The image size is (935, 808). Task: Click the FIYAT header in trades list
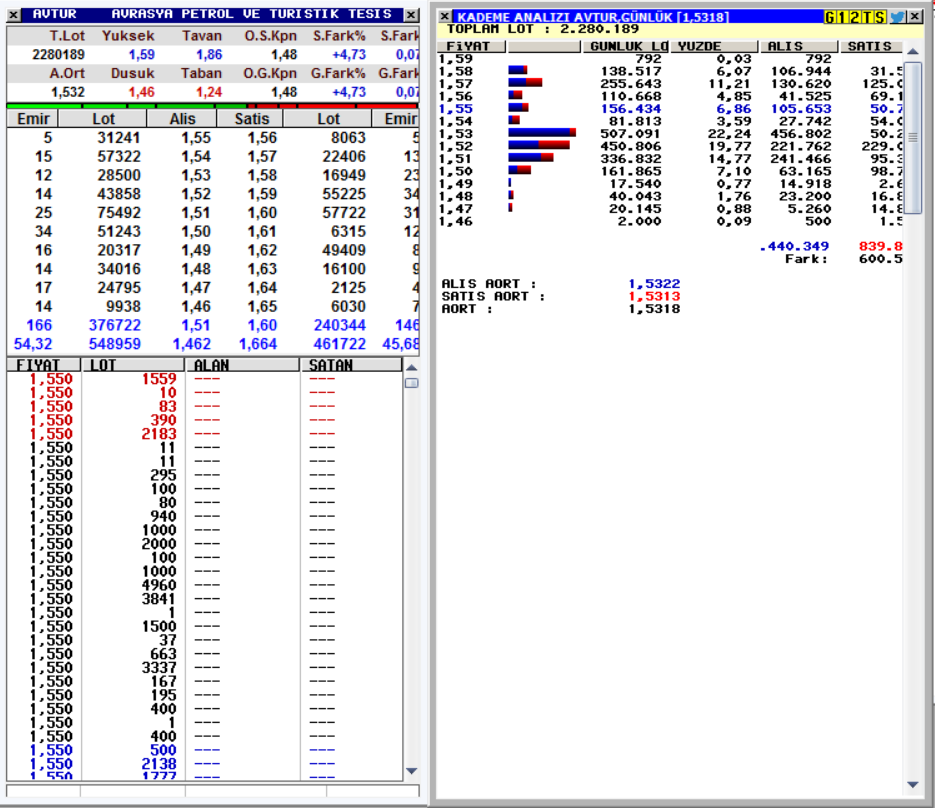pos(44,365)
